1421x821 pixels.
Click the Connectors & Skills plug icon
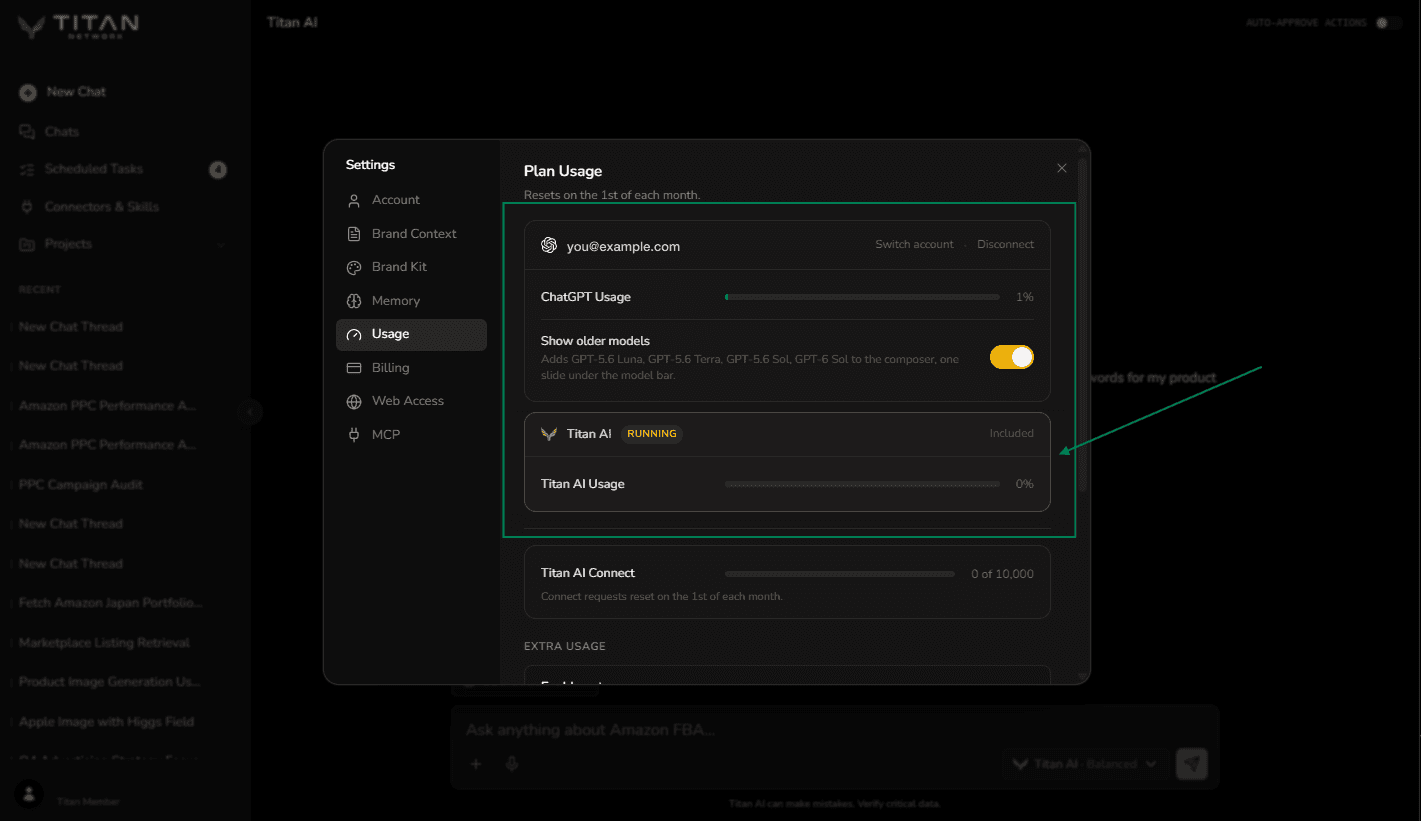27,207
